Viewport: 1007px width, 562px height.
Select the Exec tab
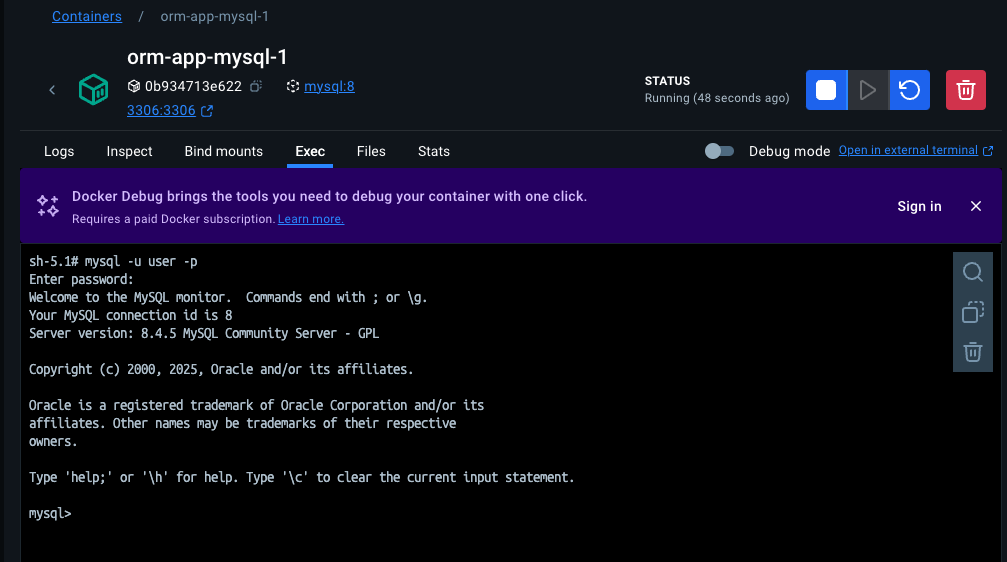[x=310, y=152]
